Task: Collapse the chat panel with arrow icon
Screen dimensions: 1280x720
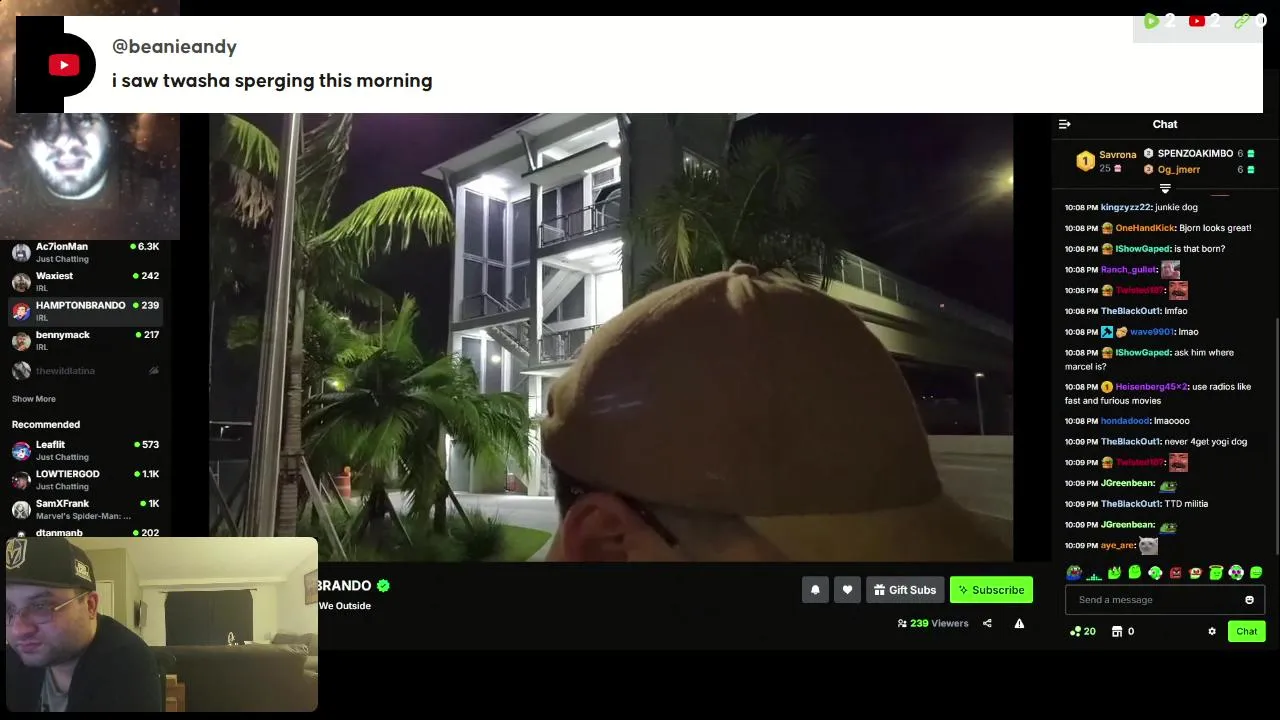Action: (x=1064, y=124)
